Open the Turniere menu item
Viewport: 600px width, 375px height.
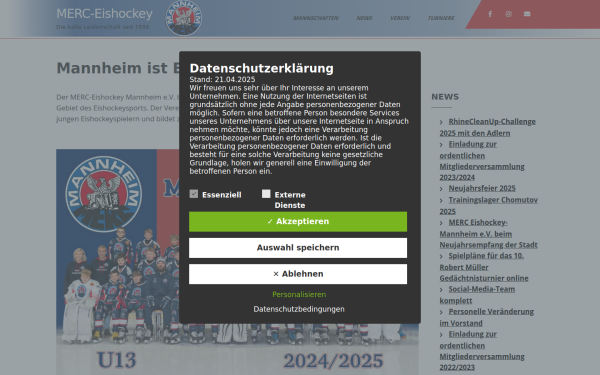(441, 18)
